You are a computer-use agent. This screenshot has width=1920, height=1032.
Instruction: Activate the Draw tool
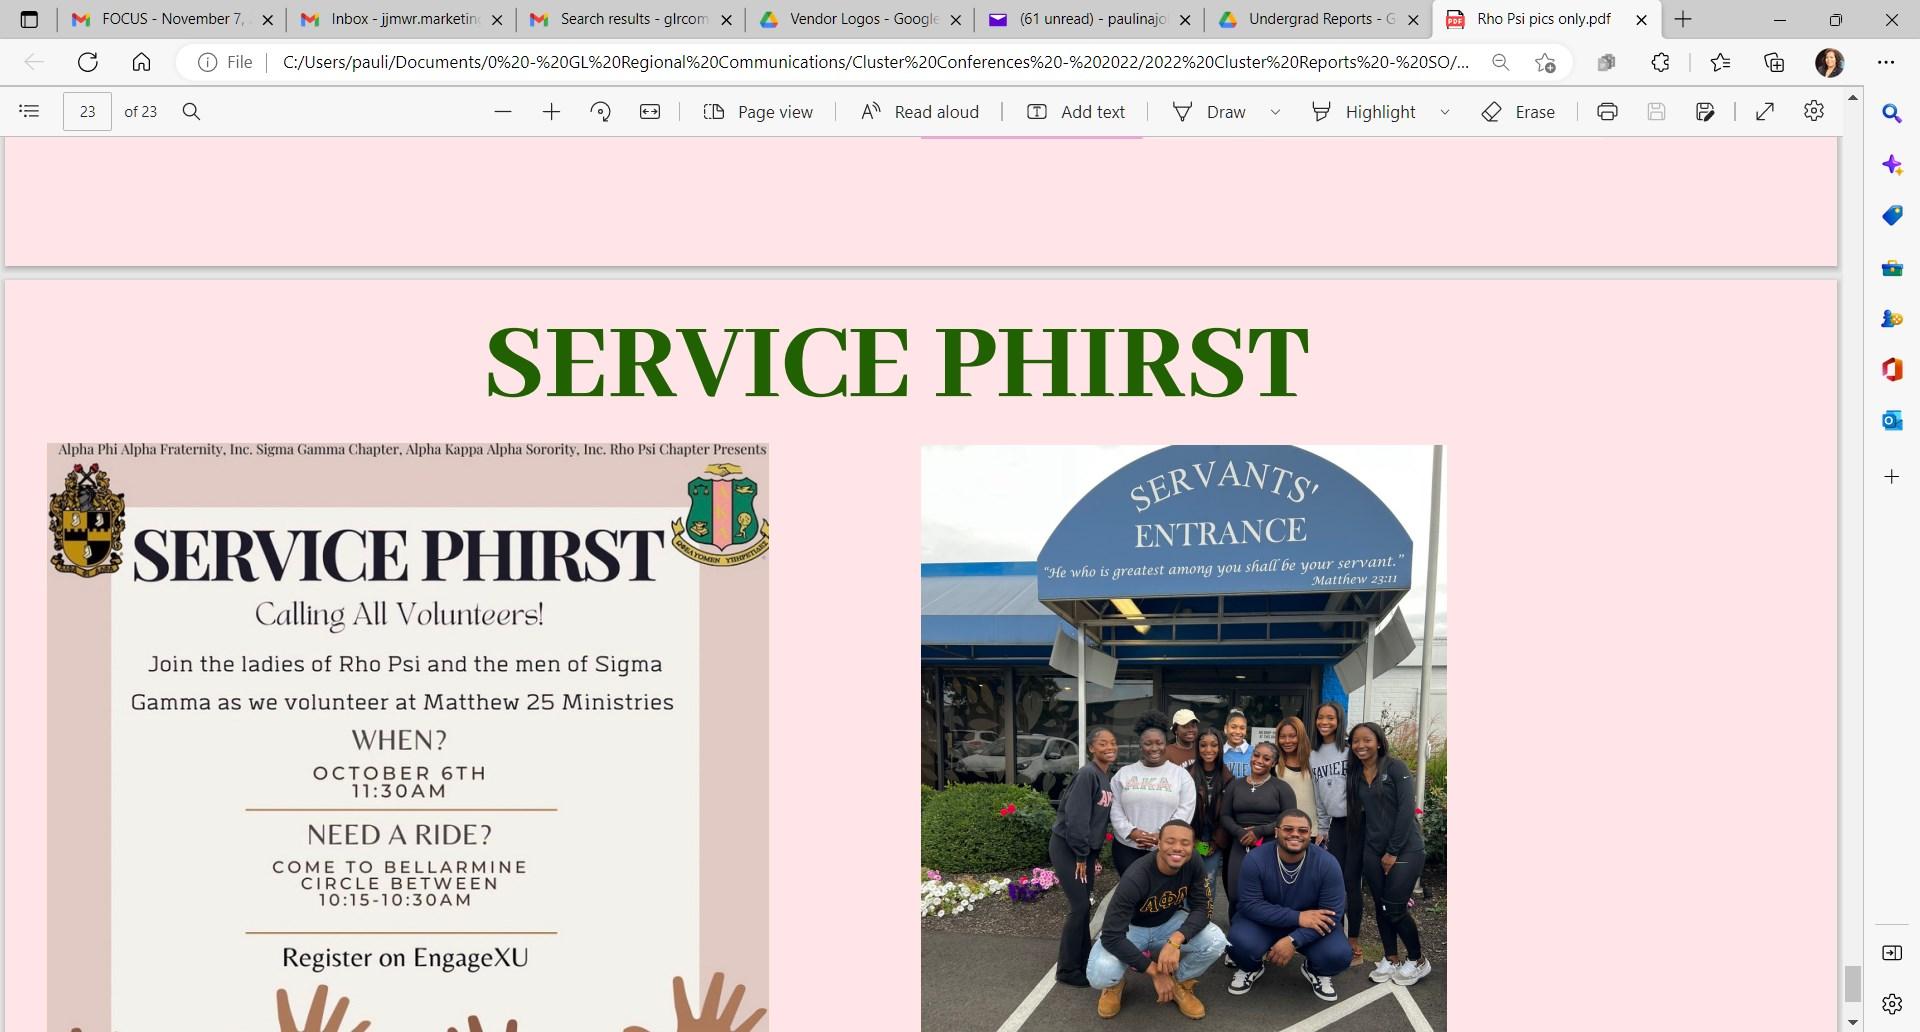[1209, 111]
